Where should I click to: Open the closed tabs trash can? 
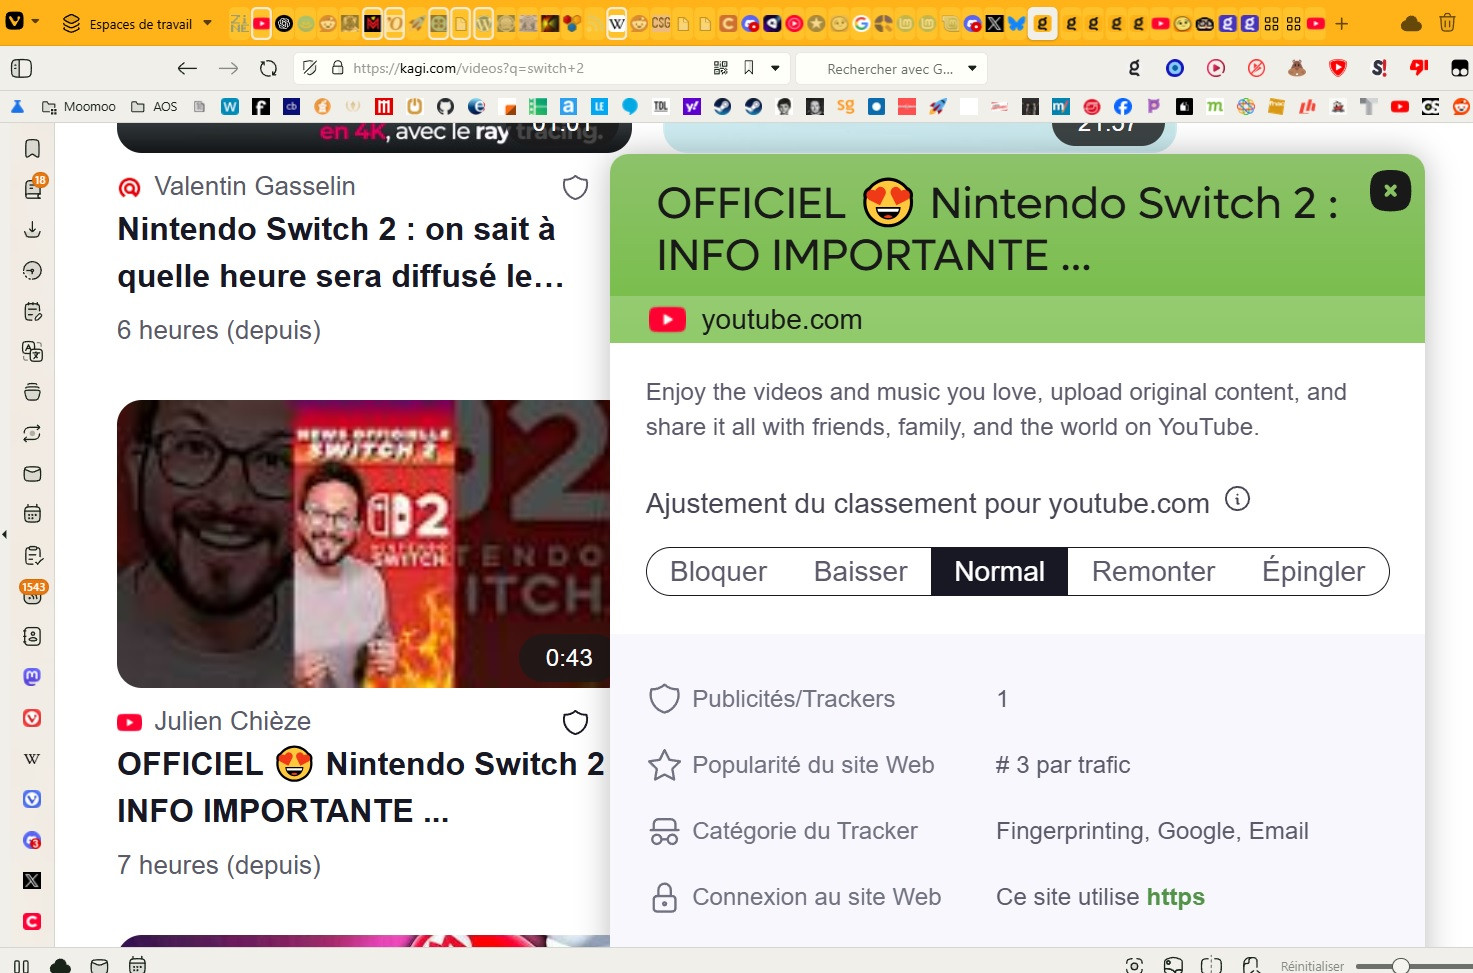1447,23
